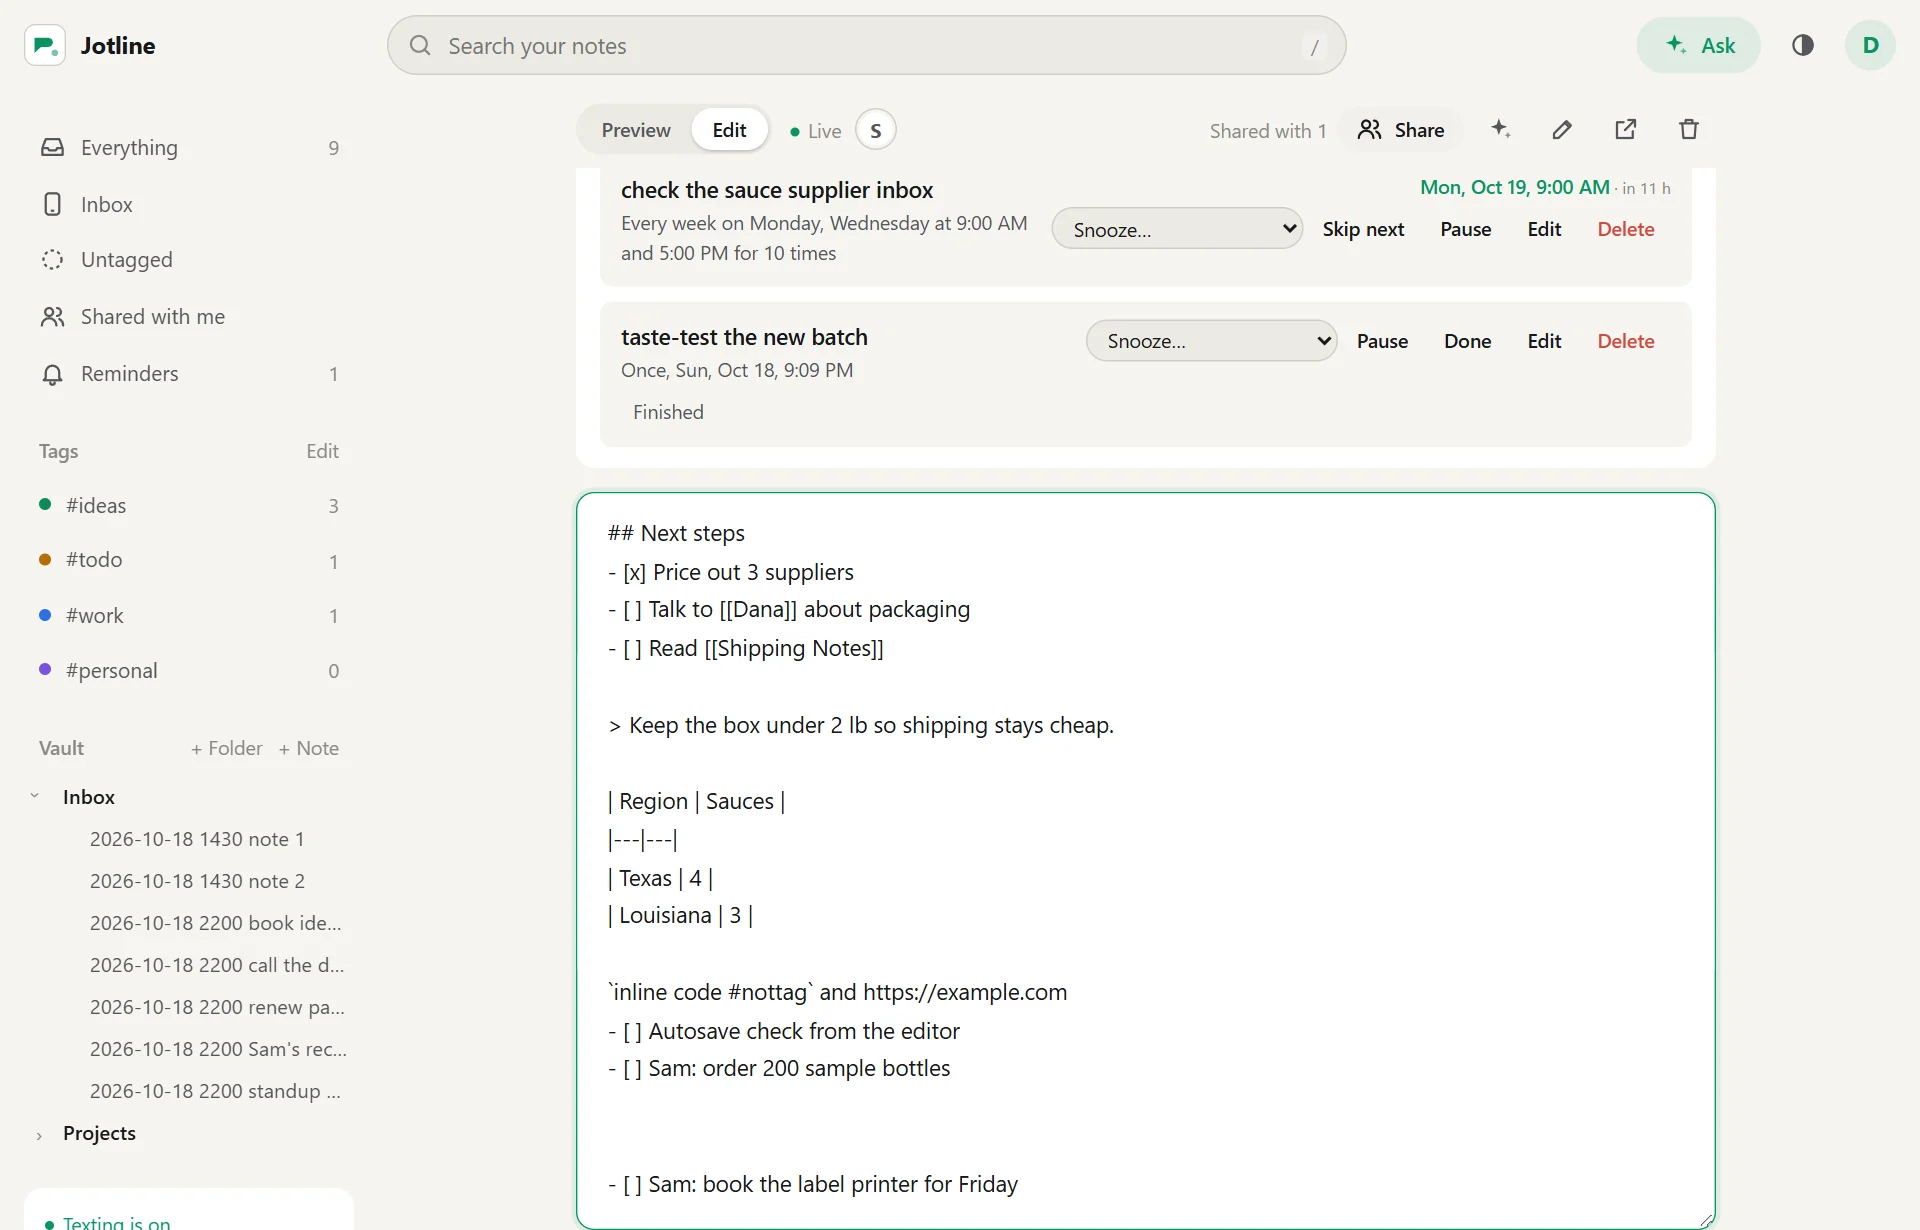This screenshot has width=1920, height=1230.
Task: Click the Inbox phone icon in sidebar
Action: pos(52,204)
